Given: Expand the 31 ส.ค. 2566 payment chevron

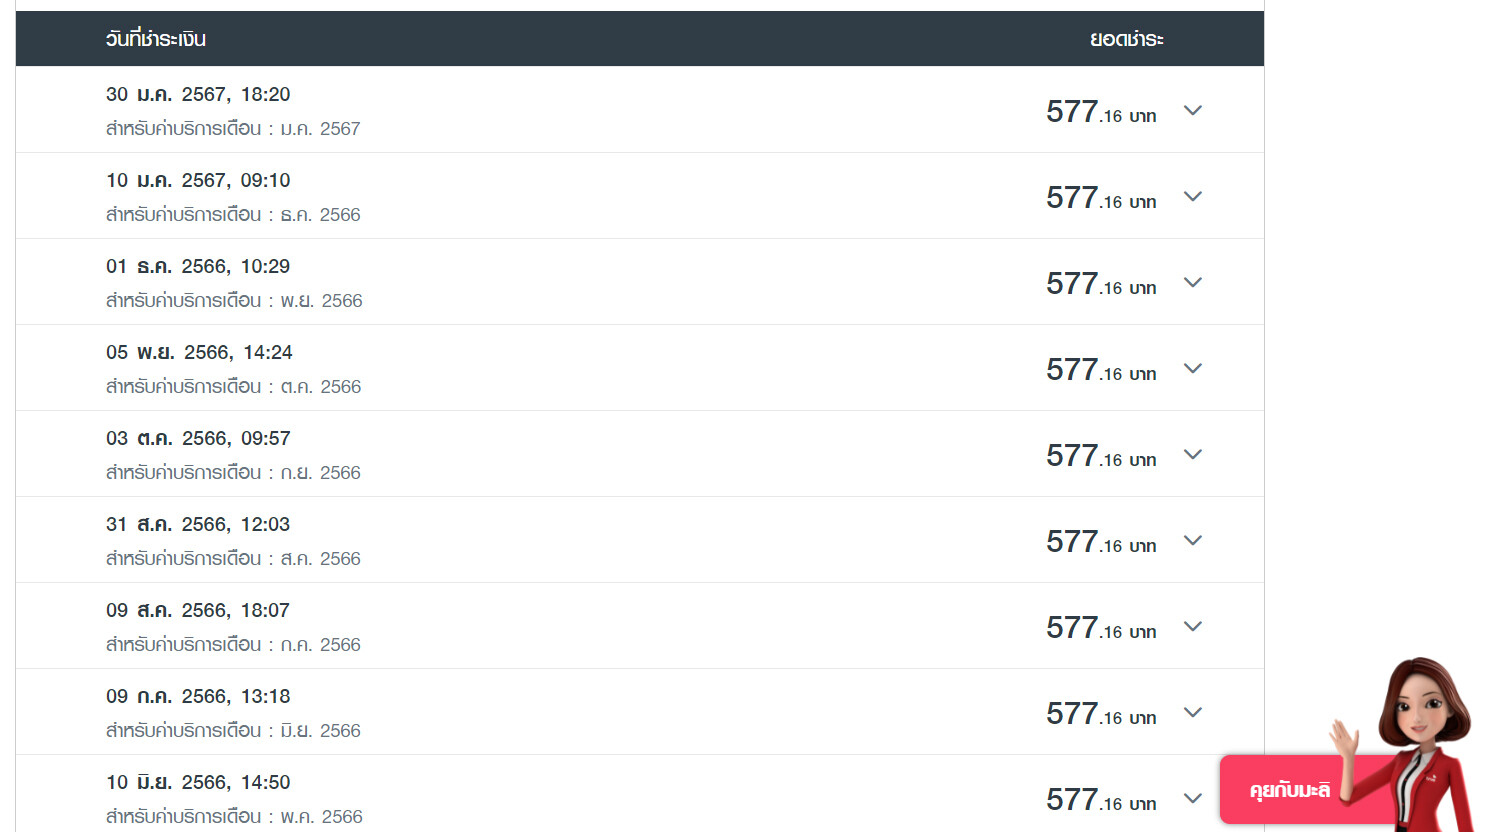Looking at the screenshot, I should [x=1192, y=540].
